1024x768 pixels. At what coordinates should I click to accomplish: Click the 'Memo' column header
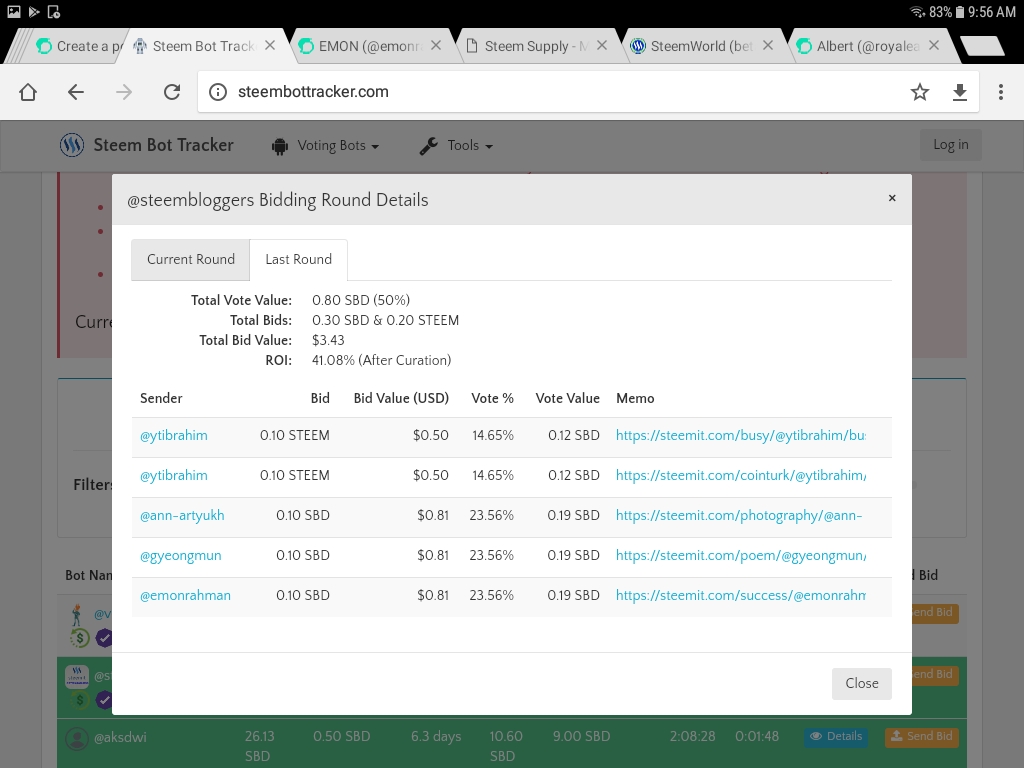coord(635,398)
